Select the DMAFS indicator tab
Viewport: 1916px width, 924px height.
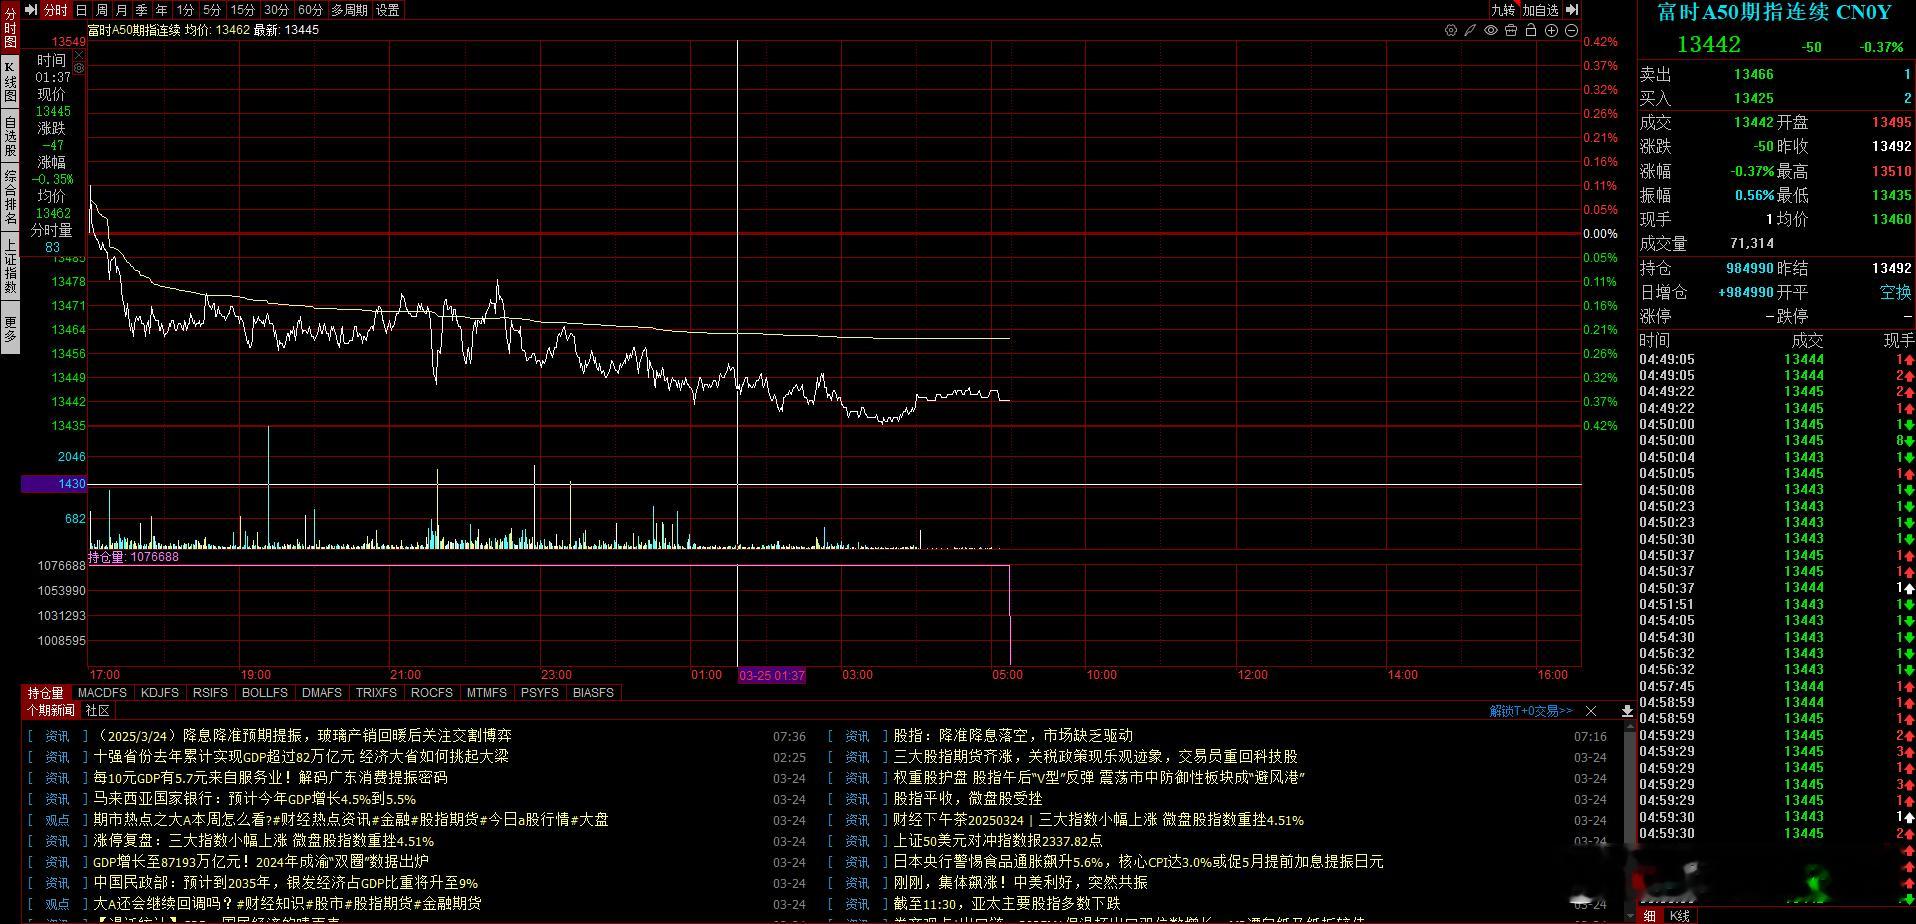(322, 692)
